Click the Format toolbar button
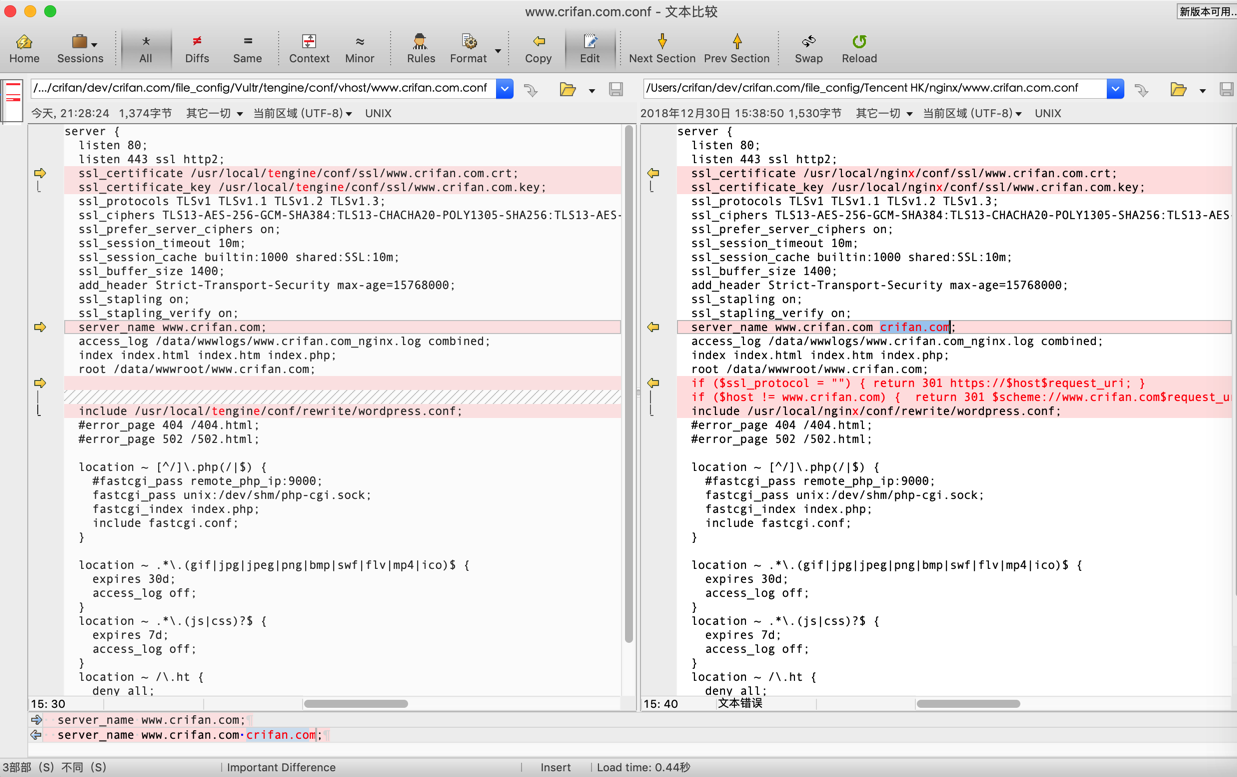Image resolution: width=1237 pixels, height=777 pixels. point(468,48)
